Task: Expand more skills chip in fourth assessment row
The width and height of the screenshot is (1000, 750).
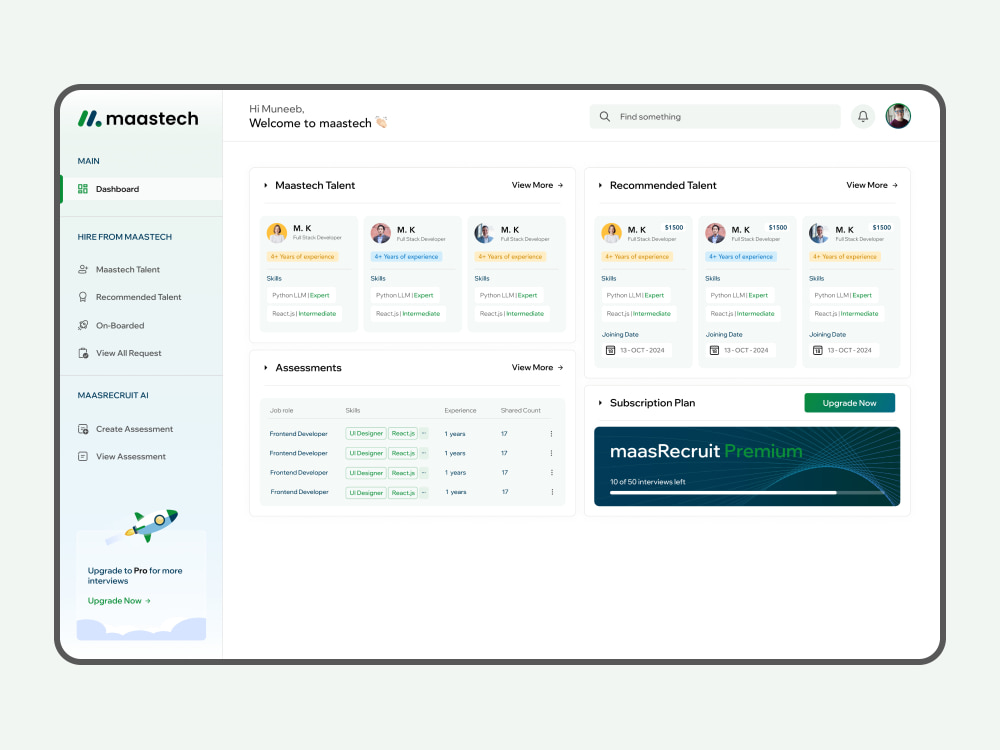Action: coord(423,492)
